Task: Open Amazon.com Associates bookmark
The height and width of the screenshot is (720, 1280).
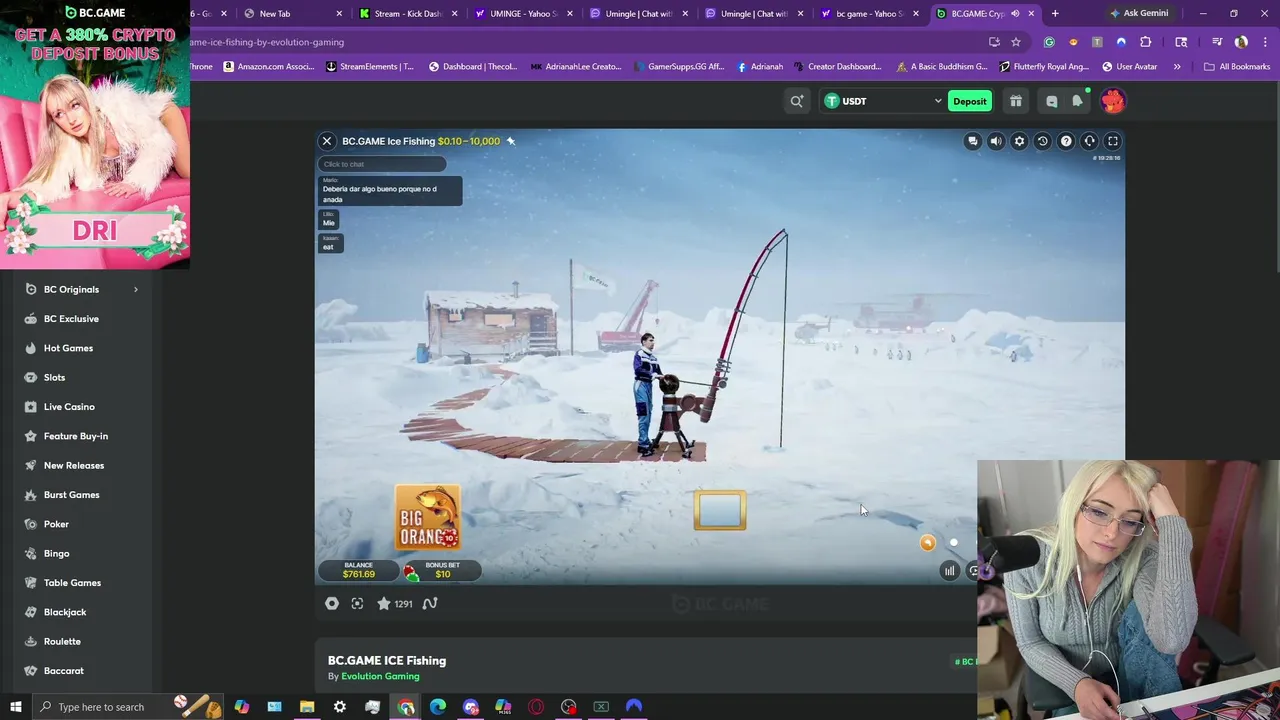Action: pyautogui.click(x=269, y=67)
